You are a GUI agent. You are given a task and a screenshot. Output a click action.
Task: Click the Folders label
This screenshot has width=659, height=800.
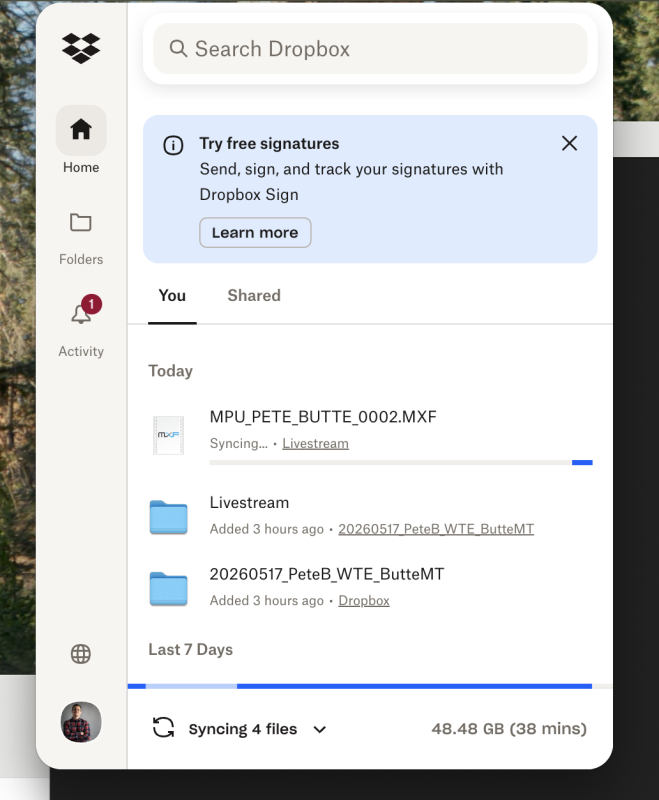point(81,259)
